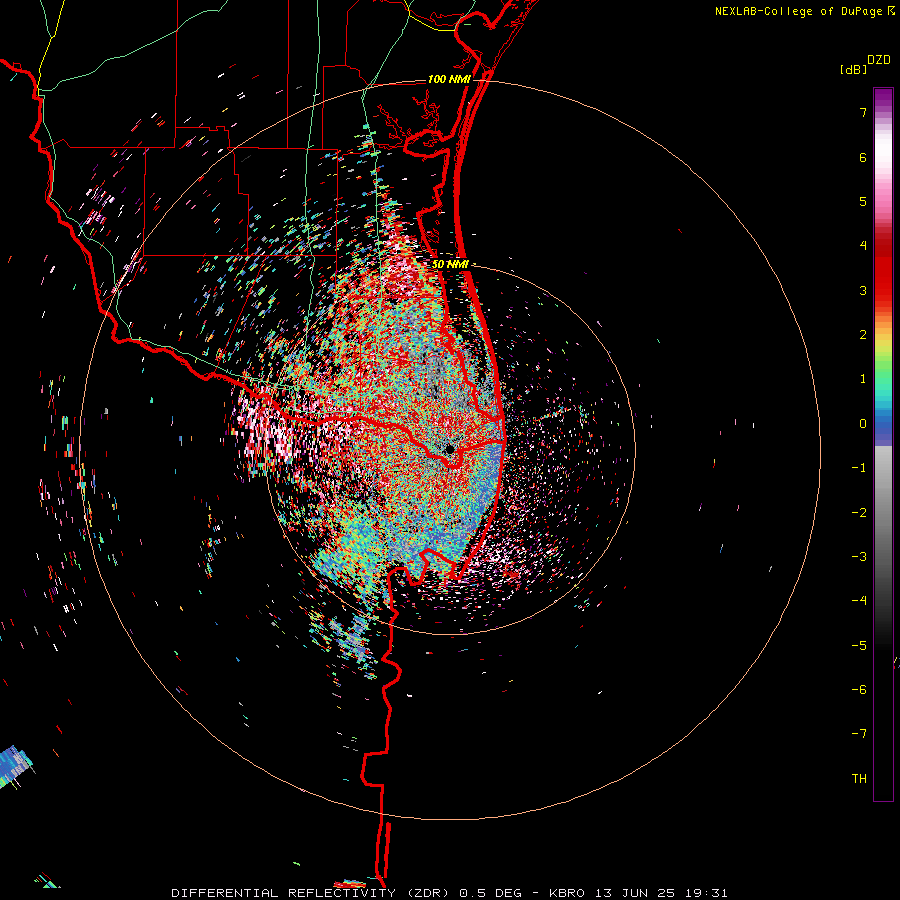
Task: Click the 100 NMI range ring label
Action: coord(449,79)
